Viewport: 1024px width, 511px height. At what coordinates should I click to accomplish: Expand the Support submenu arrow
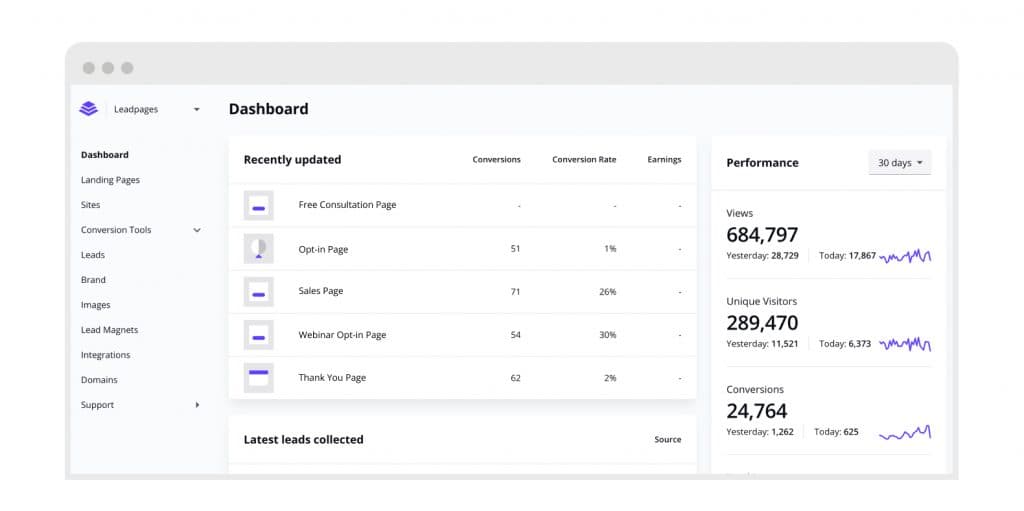[197, 405]
